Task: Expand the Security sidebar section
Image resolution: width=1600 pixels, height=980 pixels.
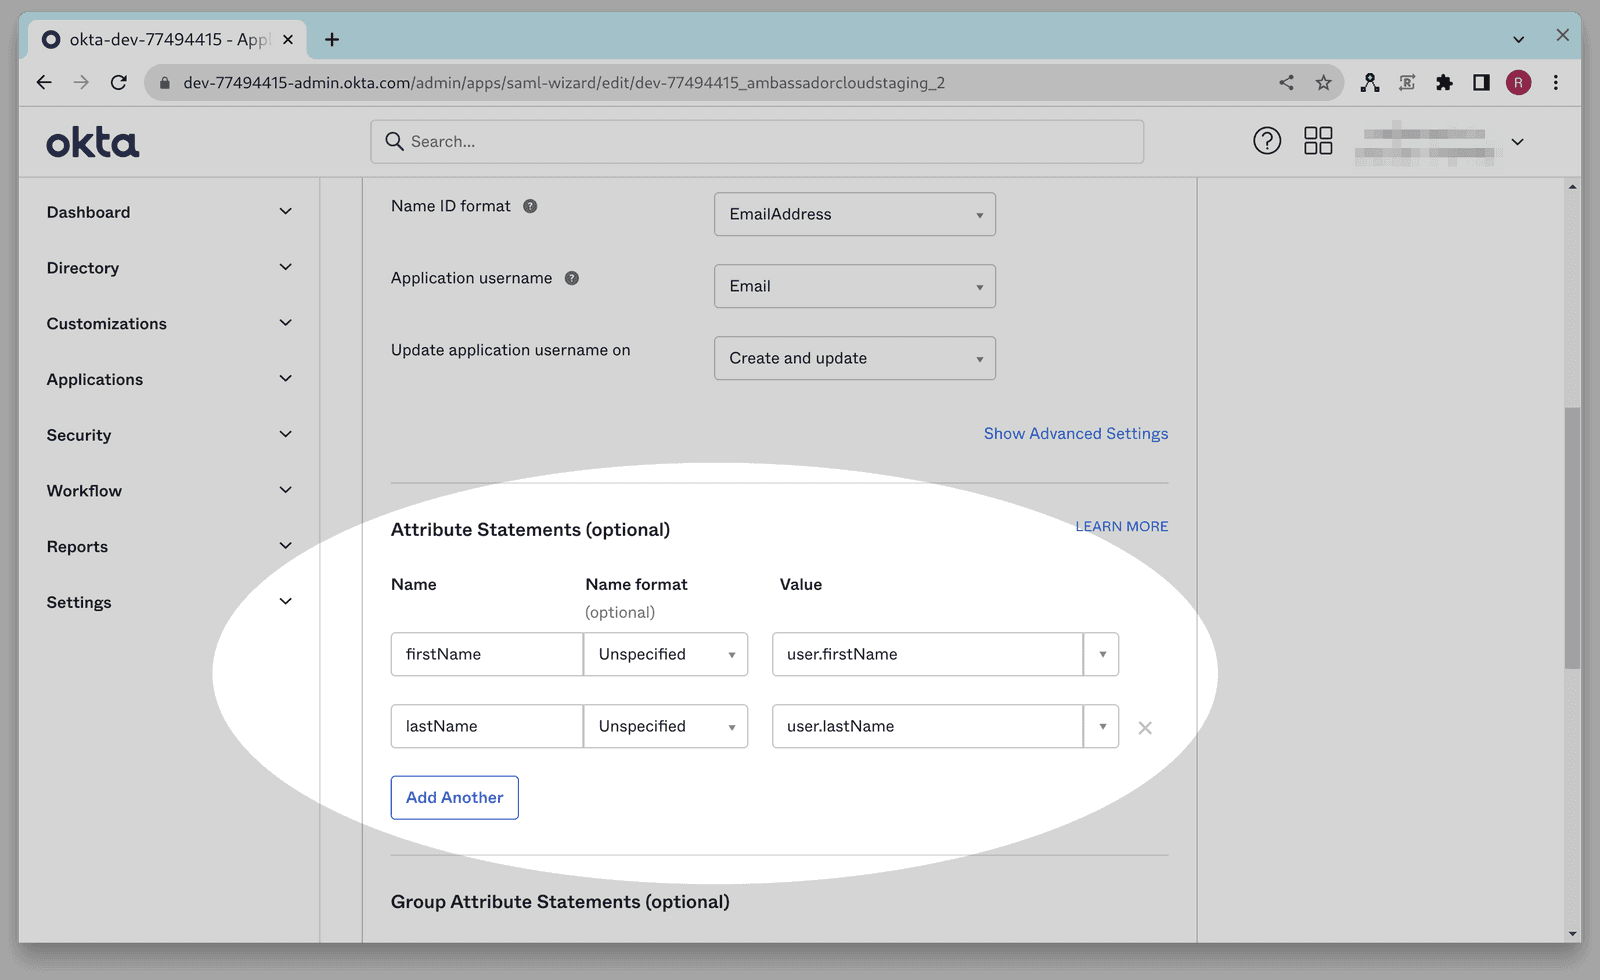Action: pyautogui.click(x=286, y=434)
